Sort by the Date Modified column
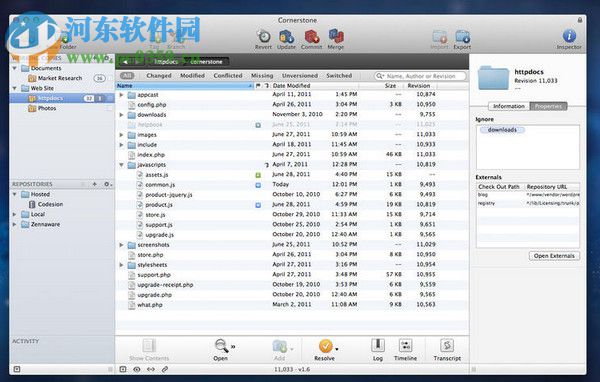 coord(314,86)
